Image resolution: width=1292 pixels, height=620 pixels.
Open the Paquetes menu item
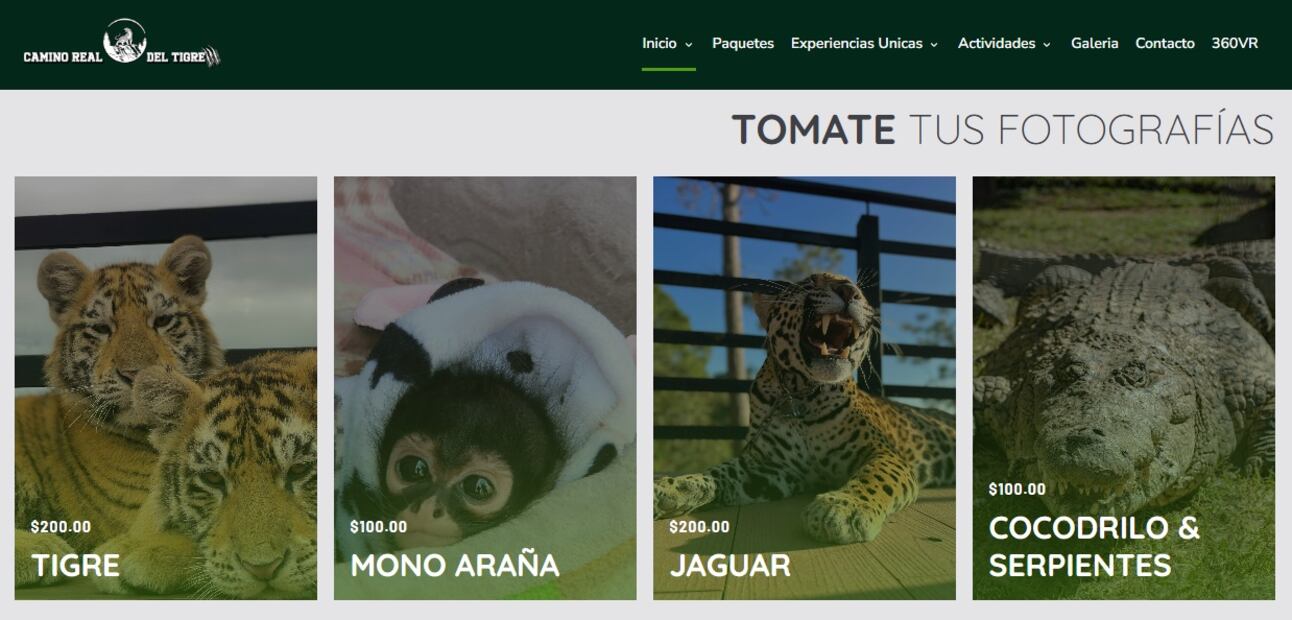click(x=743, y=43)
